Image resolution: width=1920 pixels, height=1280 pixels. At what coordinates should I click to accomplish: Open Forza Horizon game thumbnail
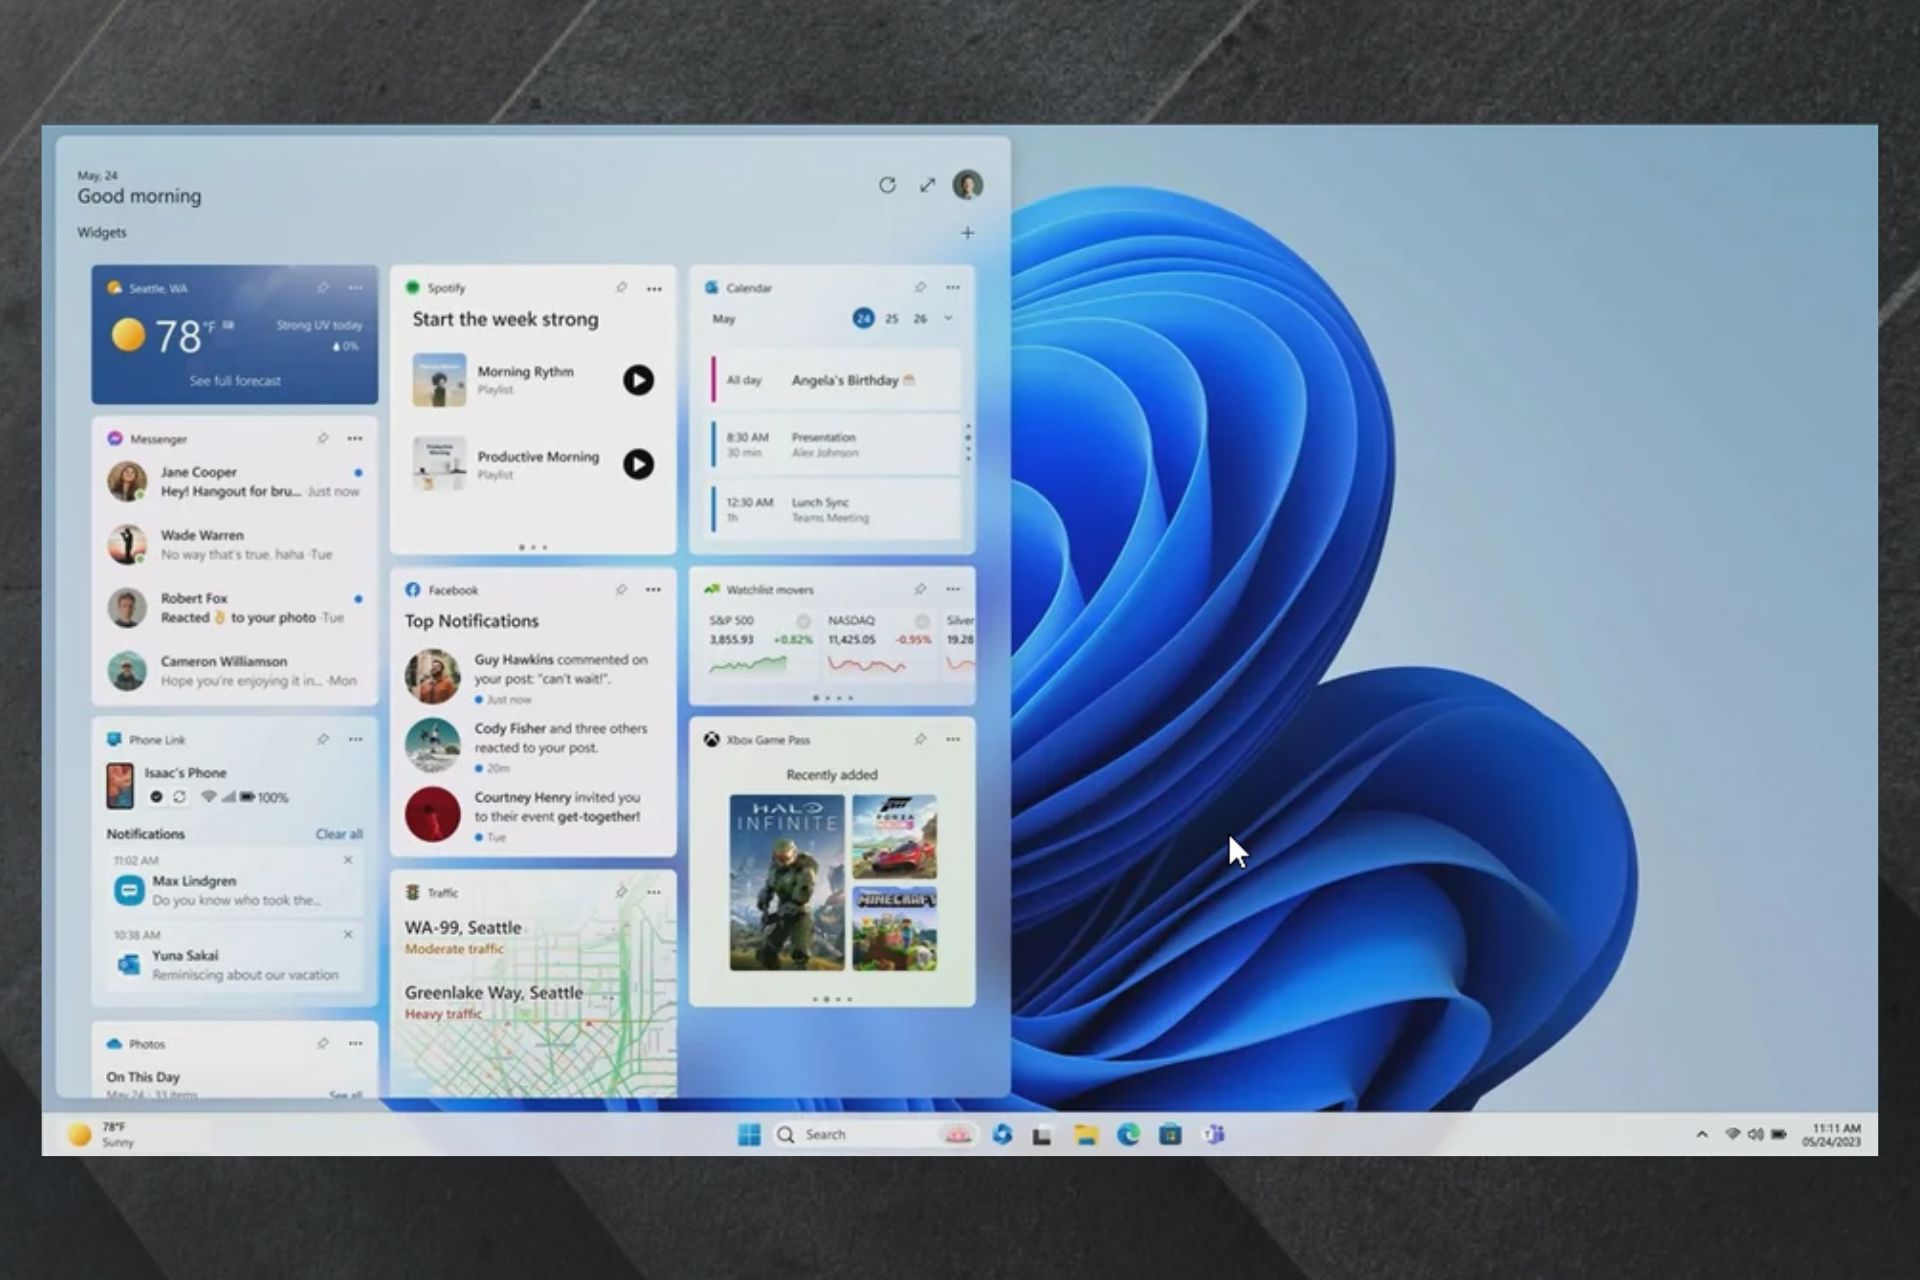click(x=895, y=836)
